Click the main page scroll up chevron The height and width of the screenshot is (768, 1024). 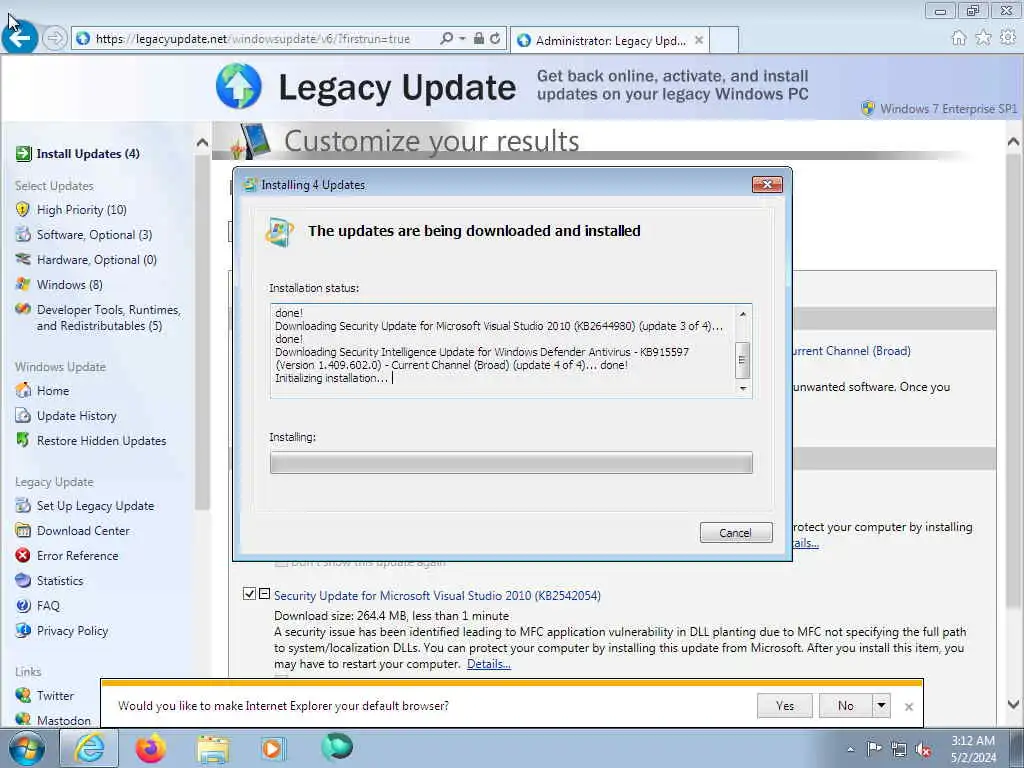click(1014, 142)
